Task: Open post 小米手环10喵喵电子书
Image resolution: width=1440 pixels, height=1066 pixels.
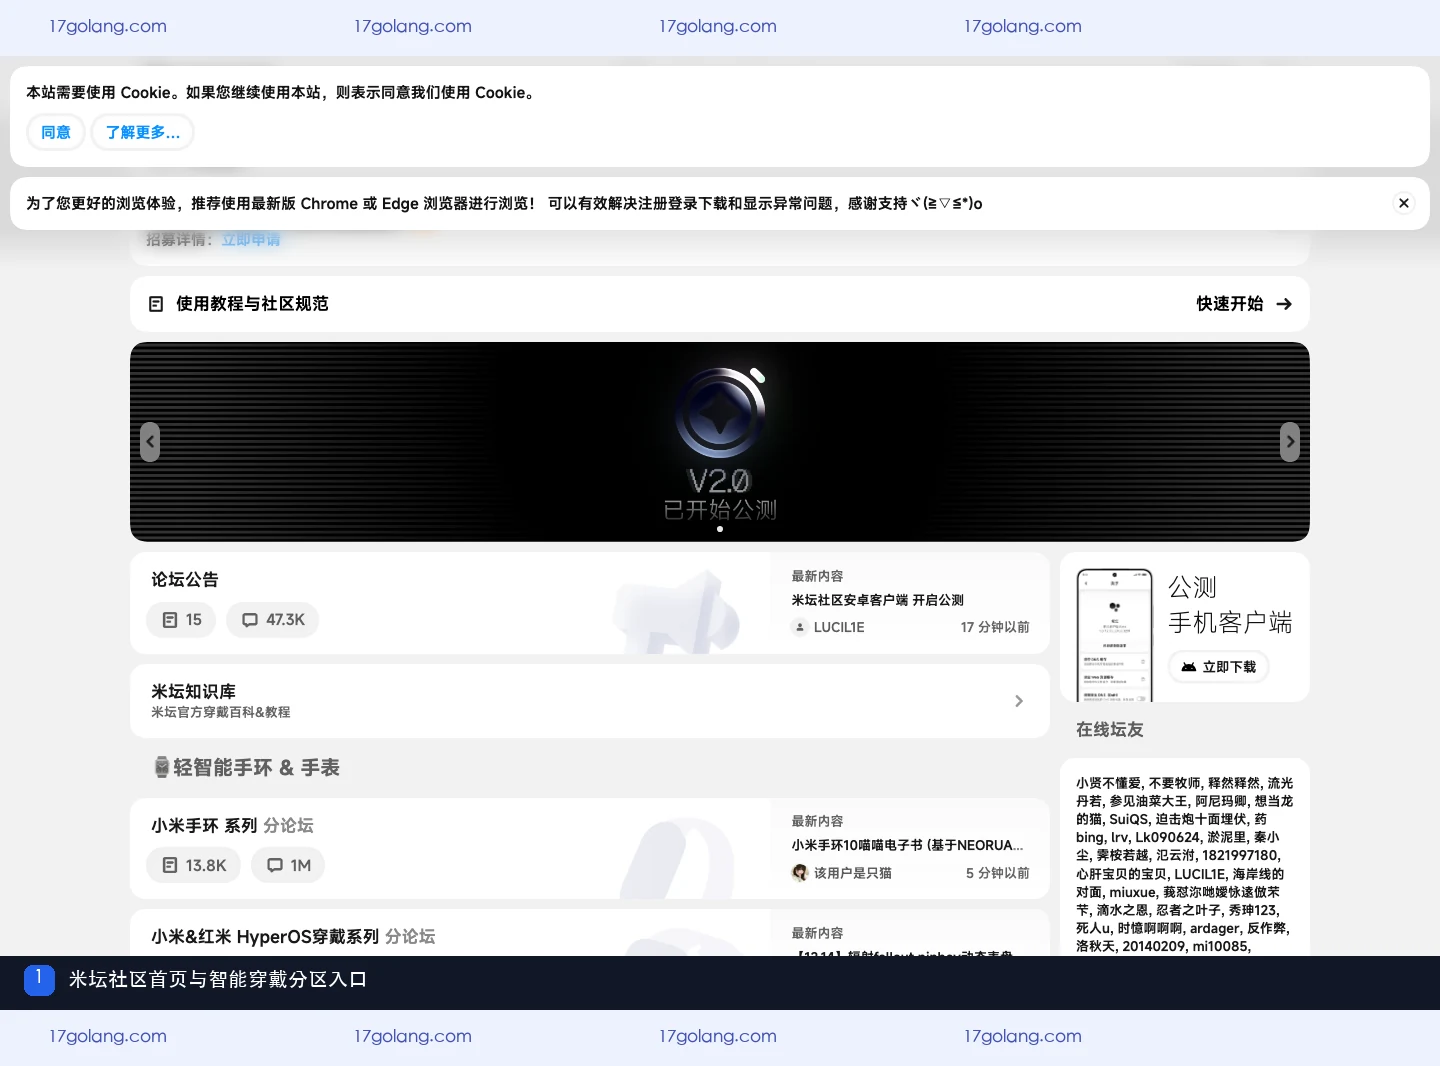Action: [x=907, y=845]
